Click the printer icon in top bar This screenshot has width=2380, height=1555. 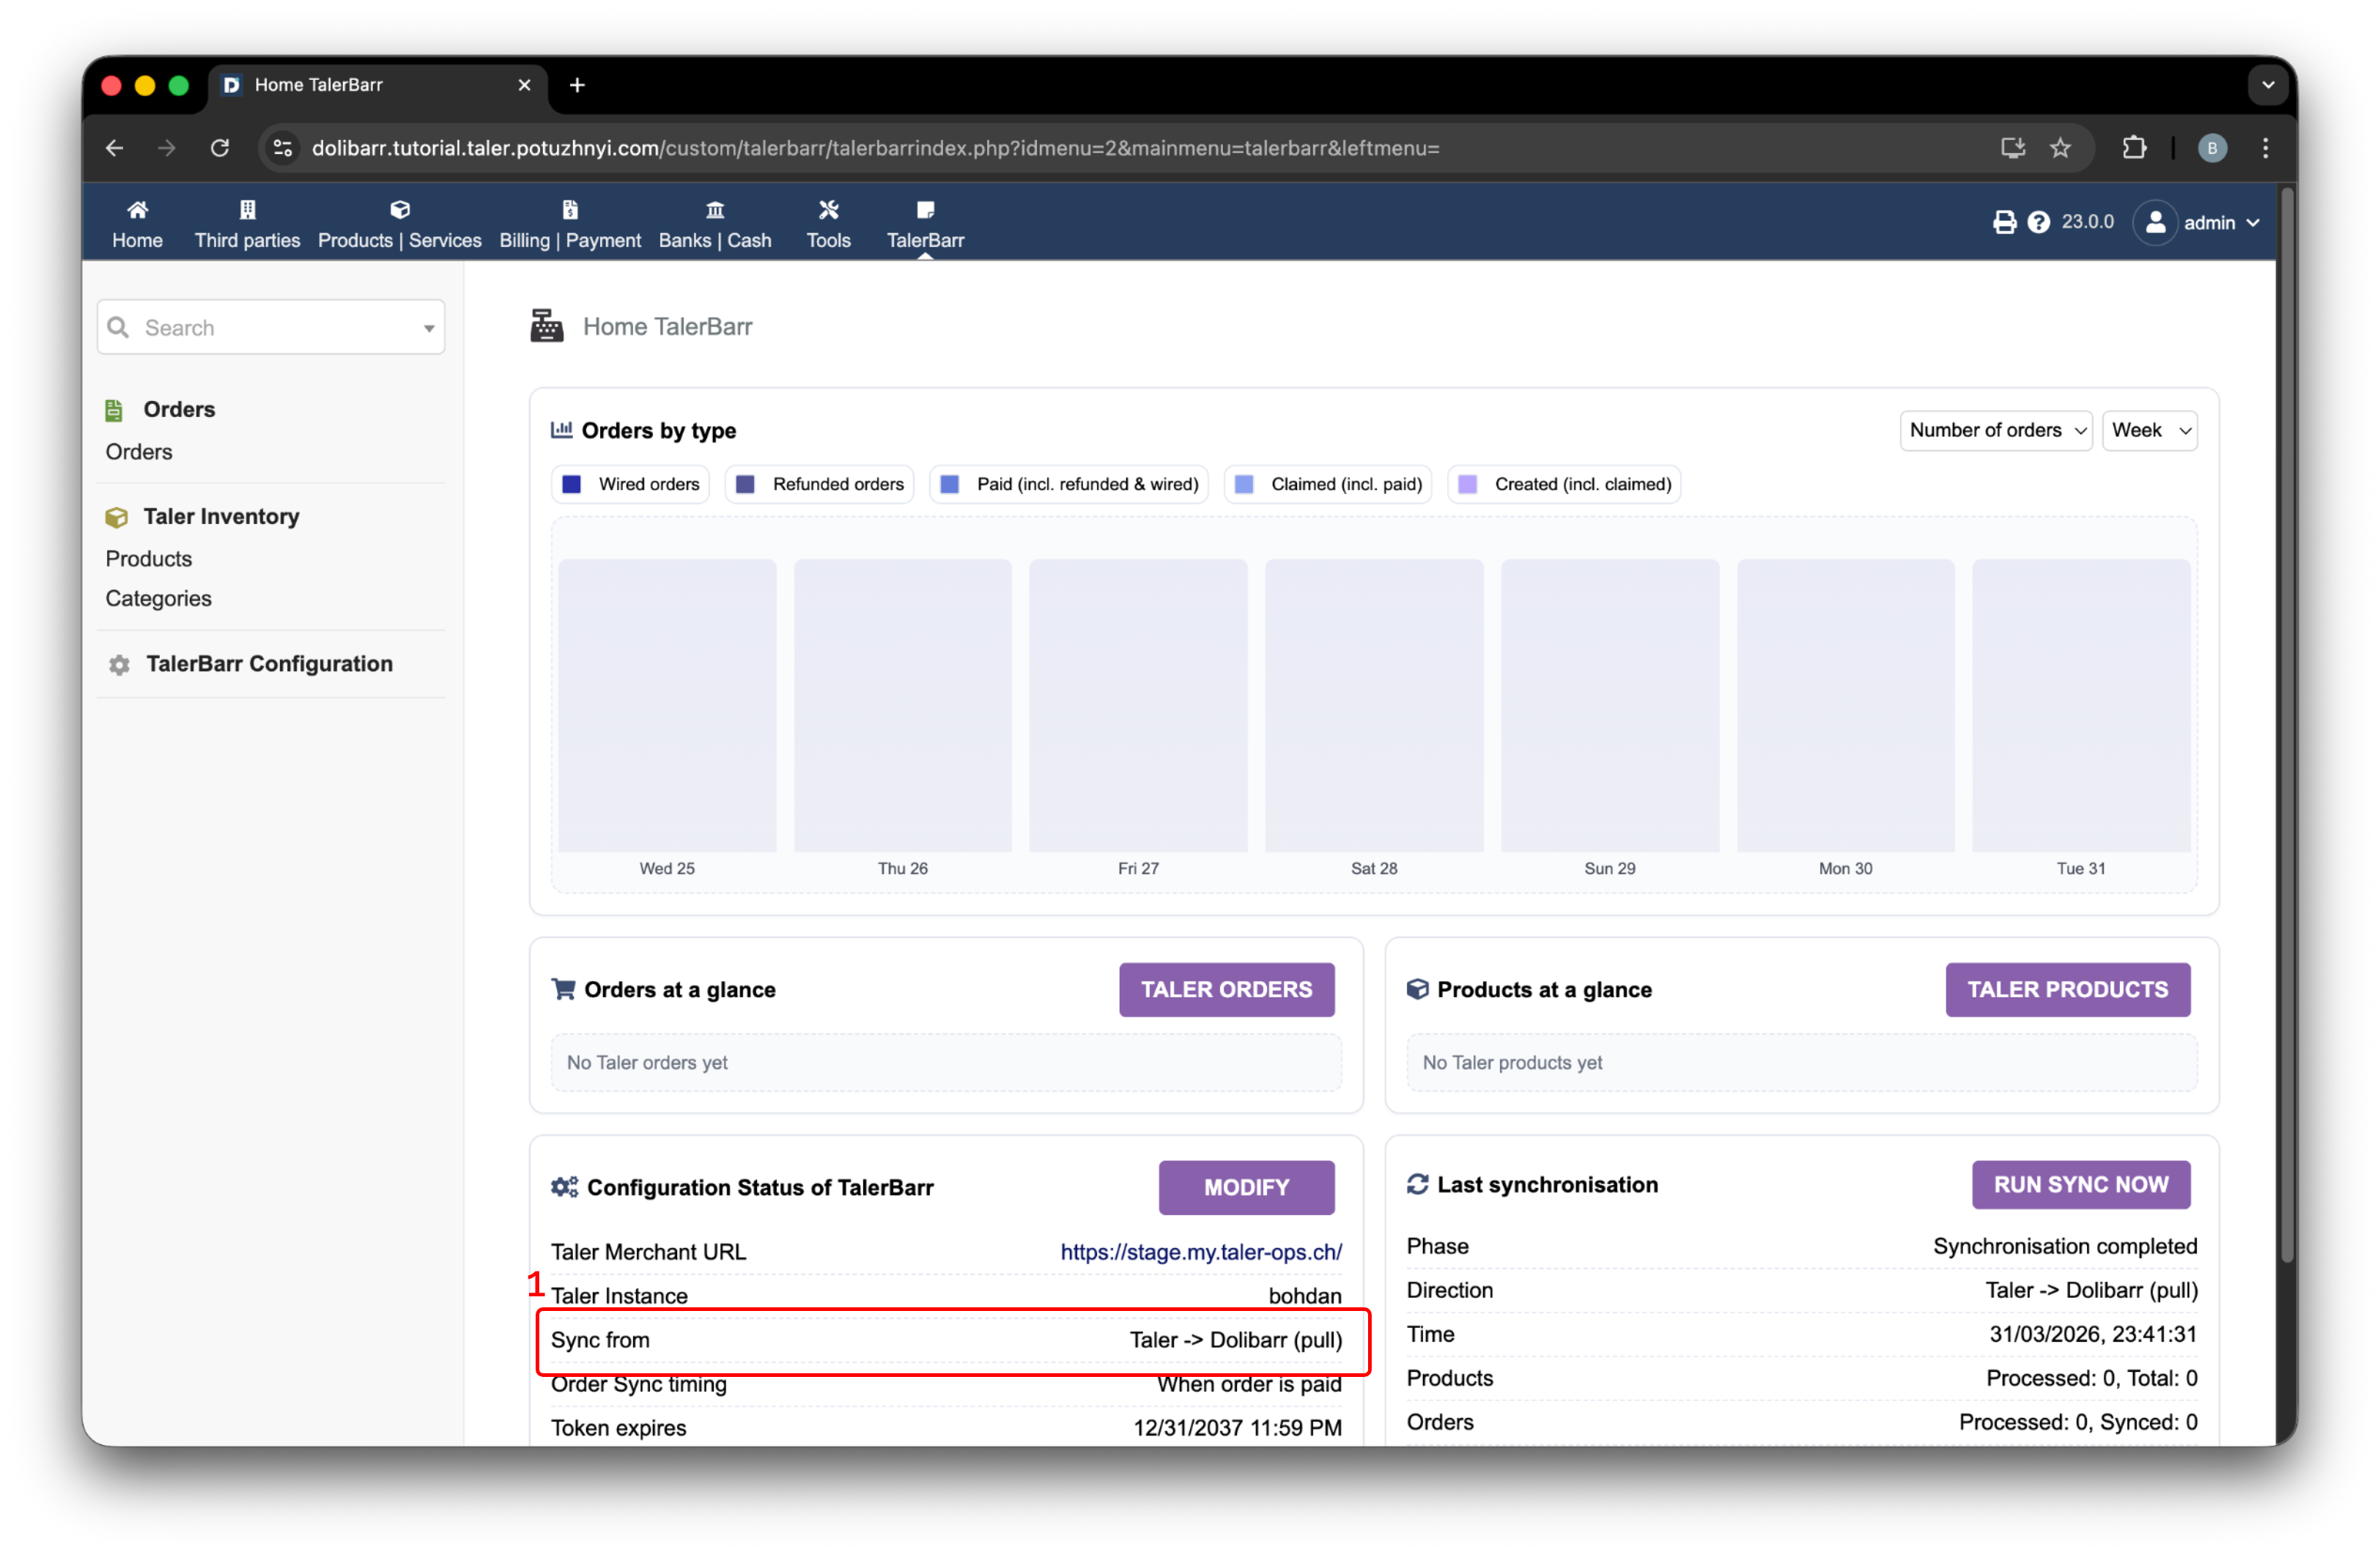[2003, 222]
